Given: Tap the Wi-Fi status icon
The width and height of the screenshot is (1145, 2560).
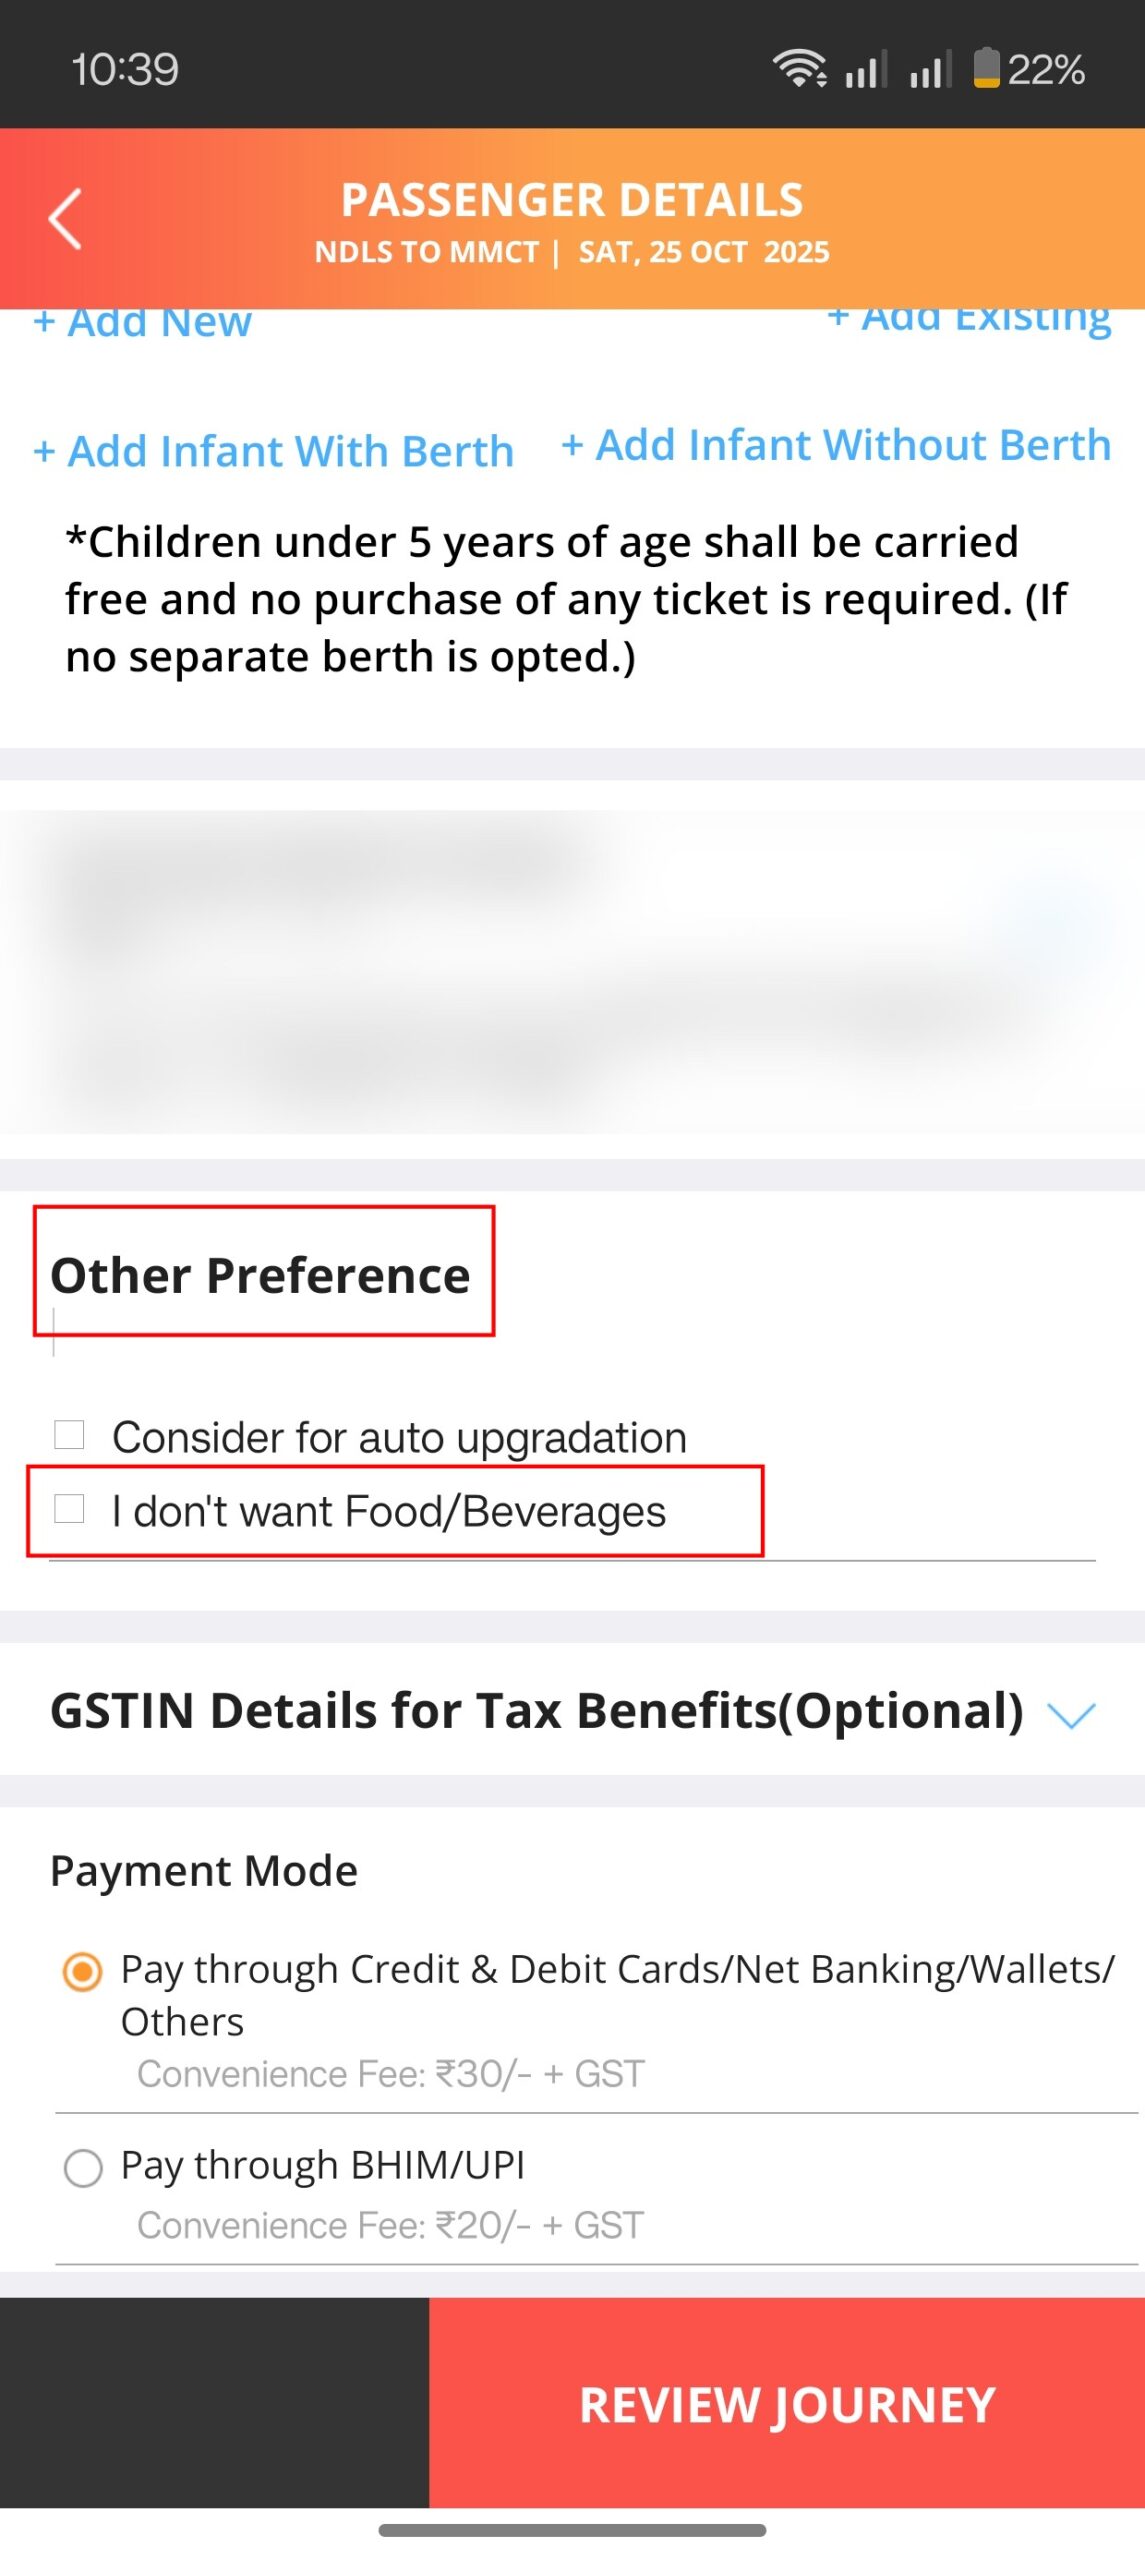Looking at the screenshot, I should 799,69.
